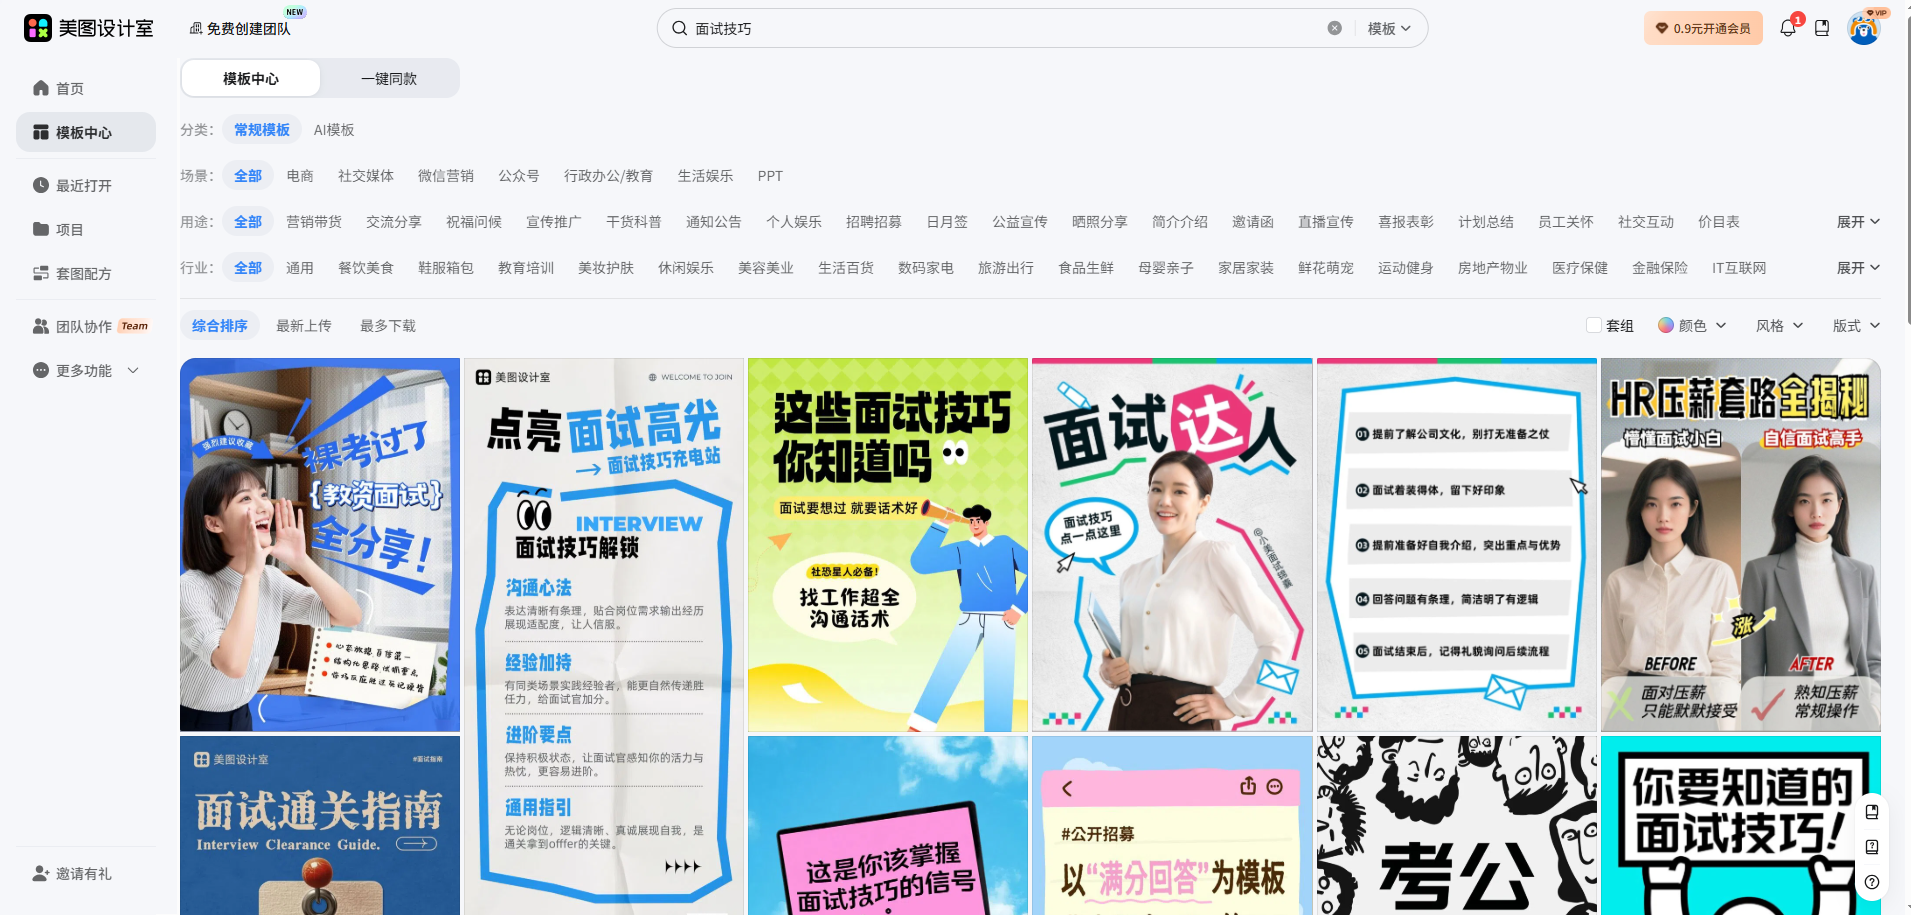The width and height of the screenshot is (1911, 915).
Task: Open the user avatar profile
Action: click(x=1863, y=28)
